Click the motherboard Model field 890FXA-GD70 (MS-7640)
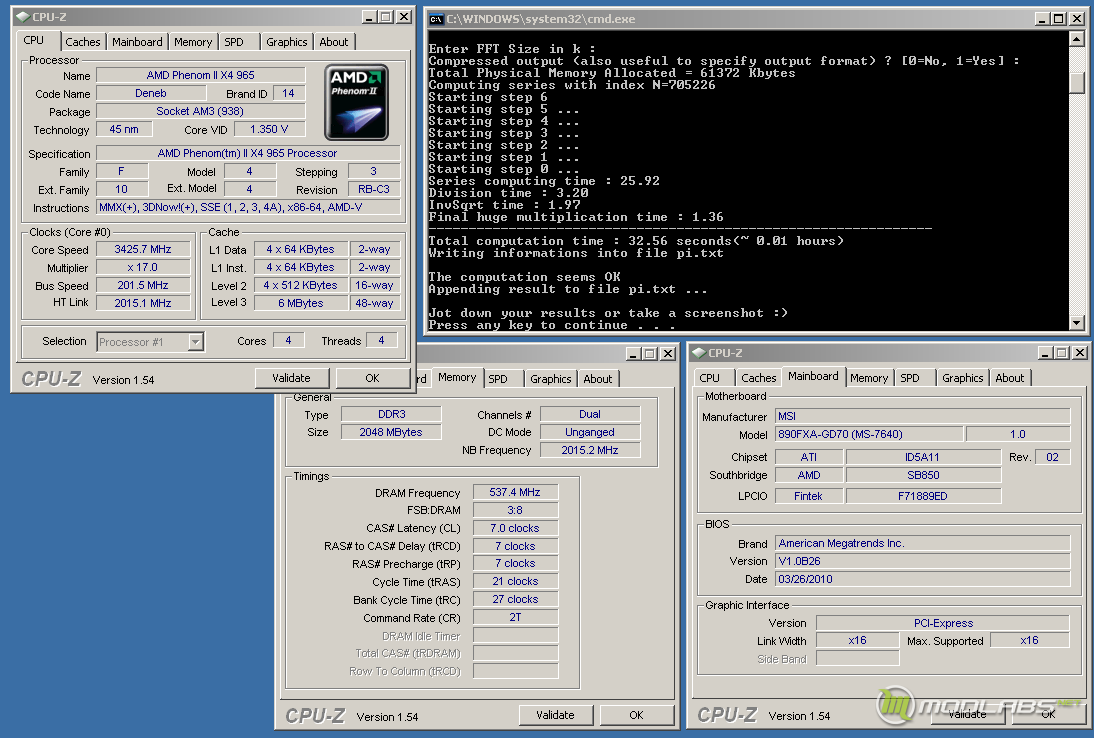Viewport: 1094px width, 738px height. (870, 435)
